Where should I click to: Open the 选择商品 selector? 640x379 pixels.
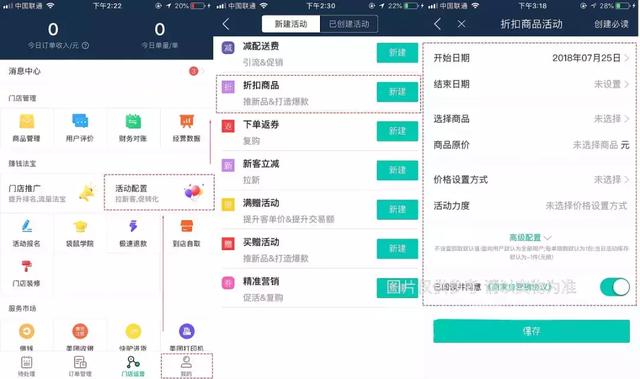tap(530, 119)
